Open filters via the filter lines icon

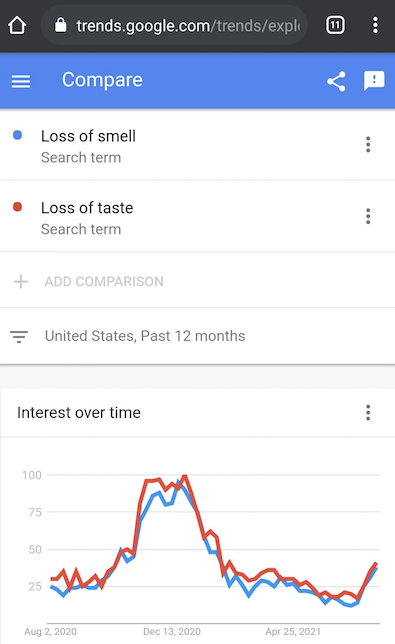click(19, 336)
